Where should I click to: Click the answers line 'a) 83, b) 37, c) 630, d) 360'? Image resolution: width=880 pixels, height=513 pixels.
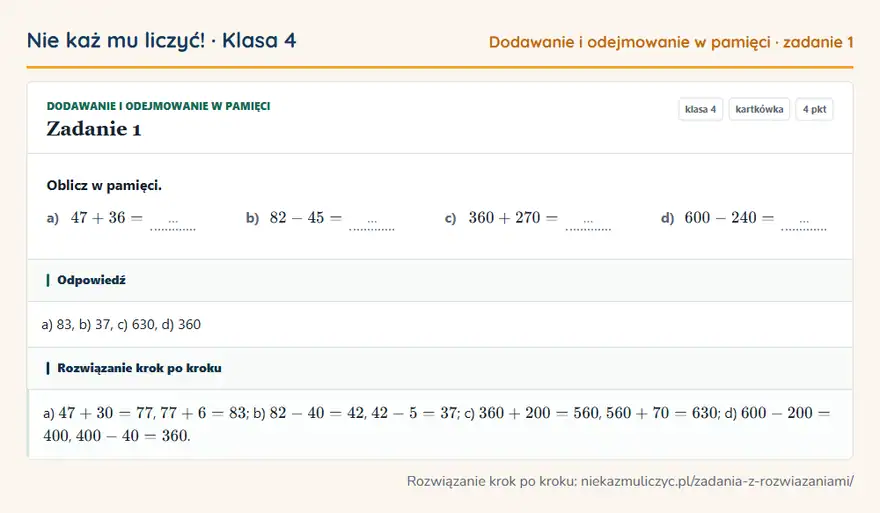click(121, 324)
